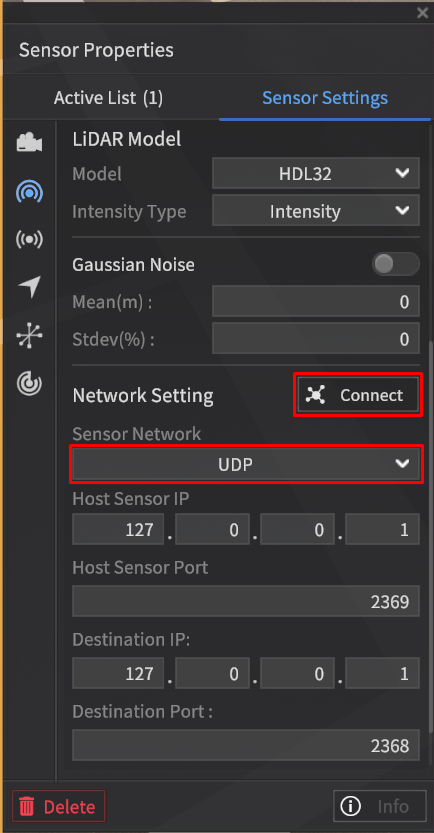Select the camera sensor icon in sidebar
The width and height of the screenshot is (434, 833).
click(29, 143)
